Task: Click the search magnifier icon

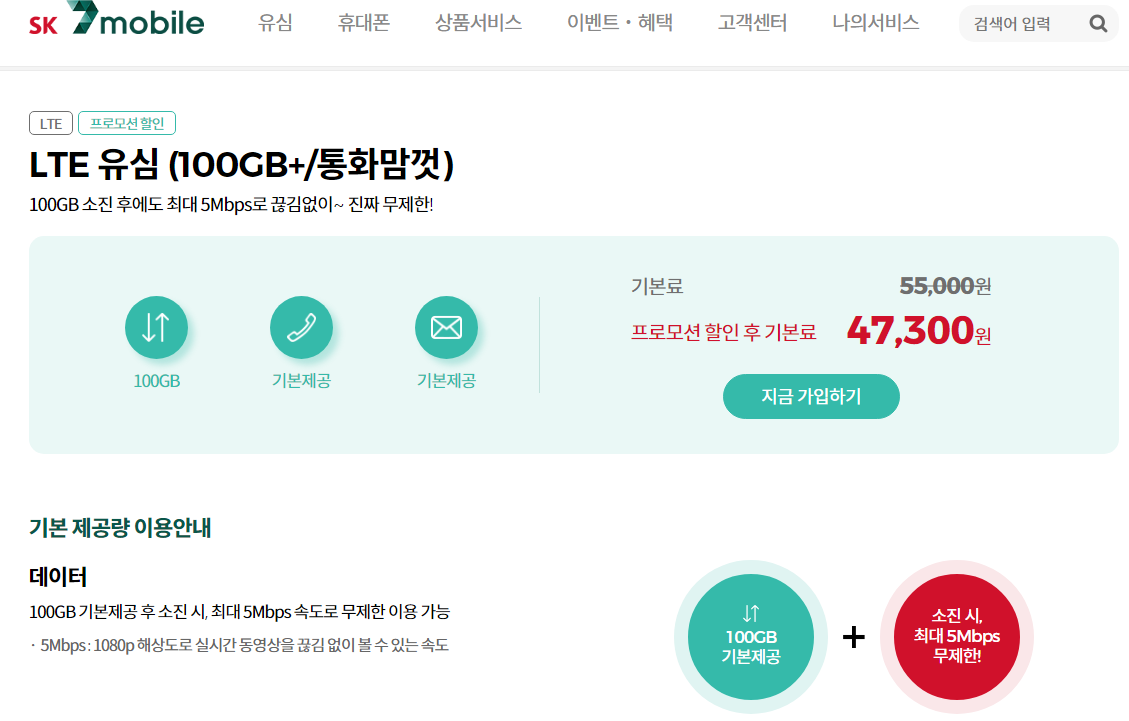Action: click(1098, 24)
